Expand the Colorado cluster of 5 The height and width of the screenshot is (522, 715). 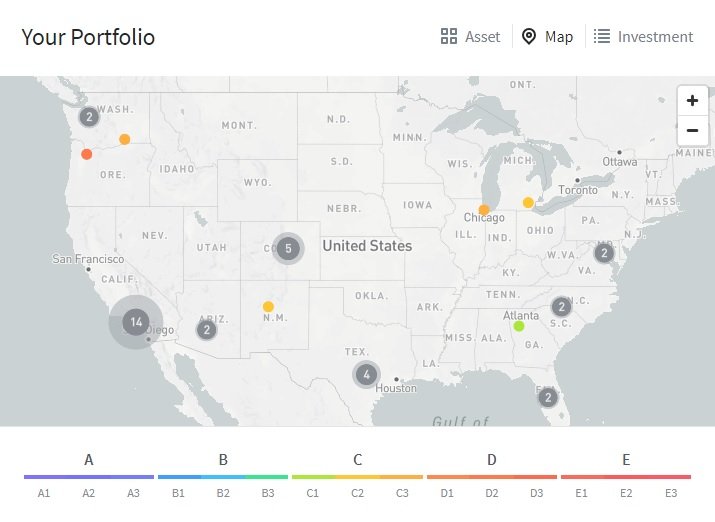point(288,248)
